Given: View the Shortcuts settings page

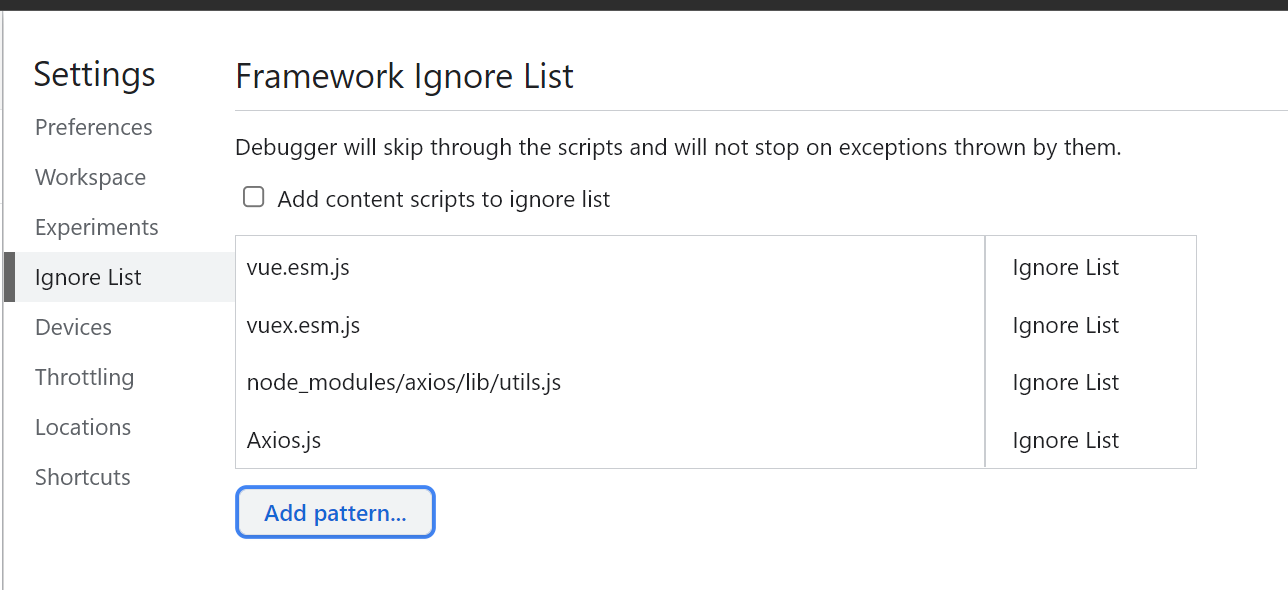Looking at the screenshot, I should coord(82,477).
